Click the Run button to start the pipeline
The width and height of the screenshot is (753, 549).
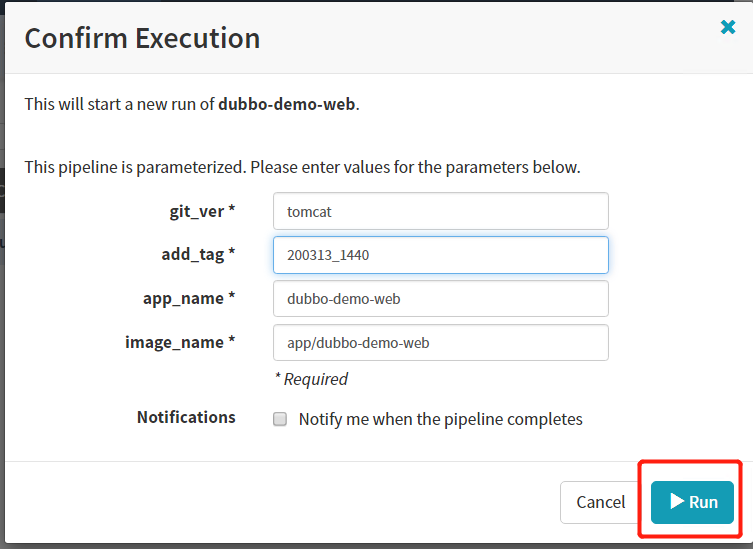coord(692,502)
